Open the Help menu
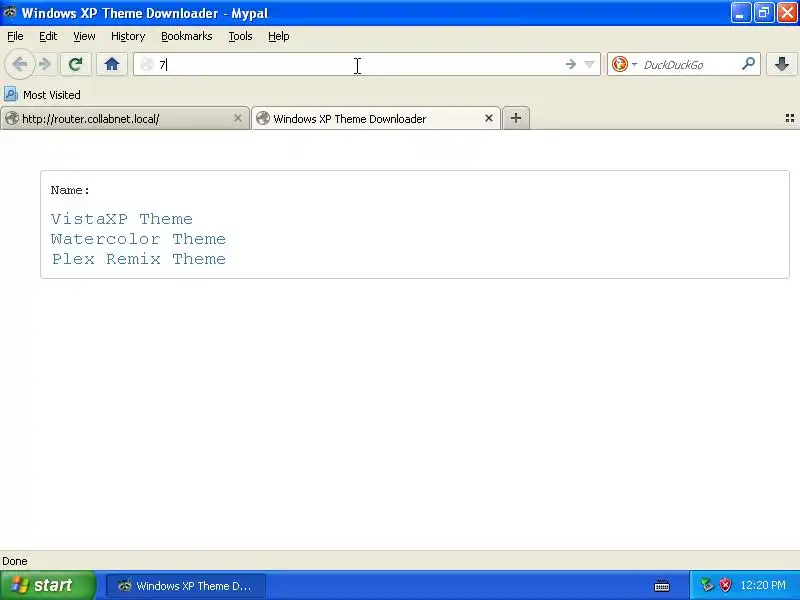This screenshot has width=800, height=600. [x=279, y=36]
